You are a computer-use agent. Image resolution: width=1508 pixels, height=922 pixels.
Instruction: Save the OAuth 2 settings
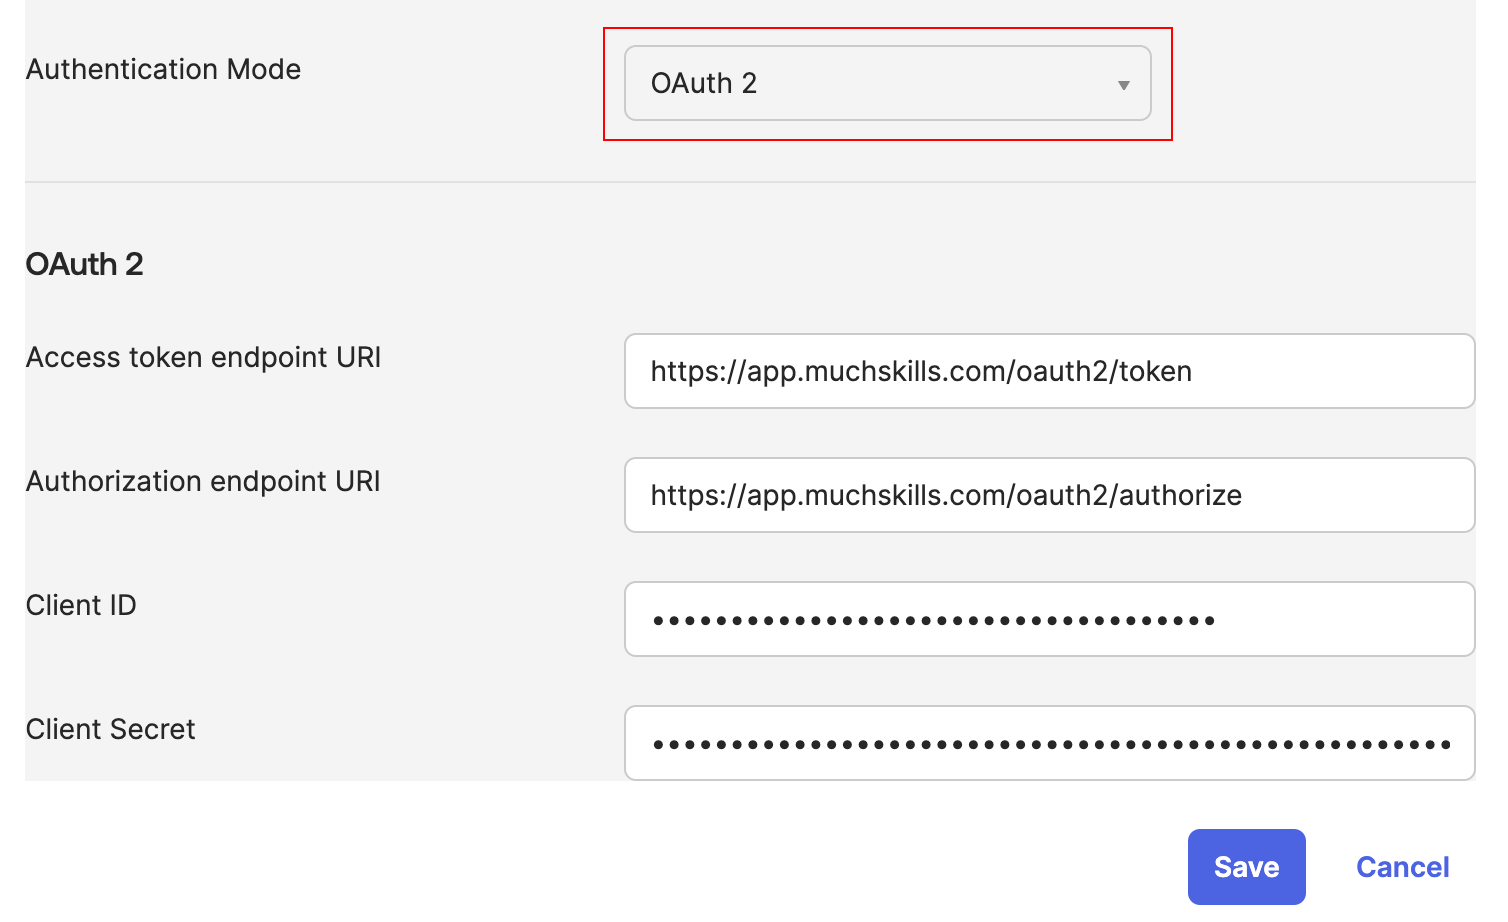tap(1246, 867)
